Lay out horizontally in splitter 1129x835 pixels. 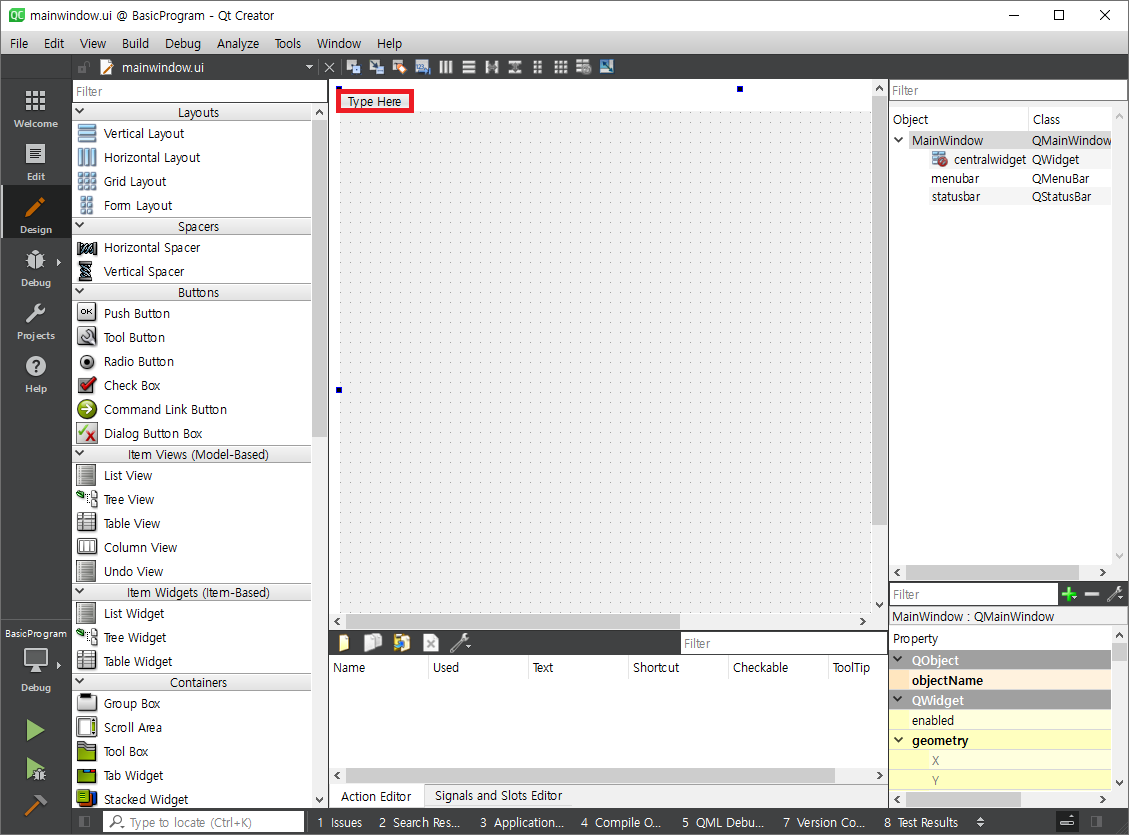click(x=492, y=67)
